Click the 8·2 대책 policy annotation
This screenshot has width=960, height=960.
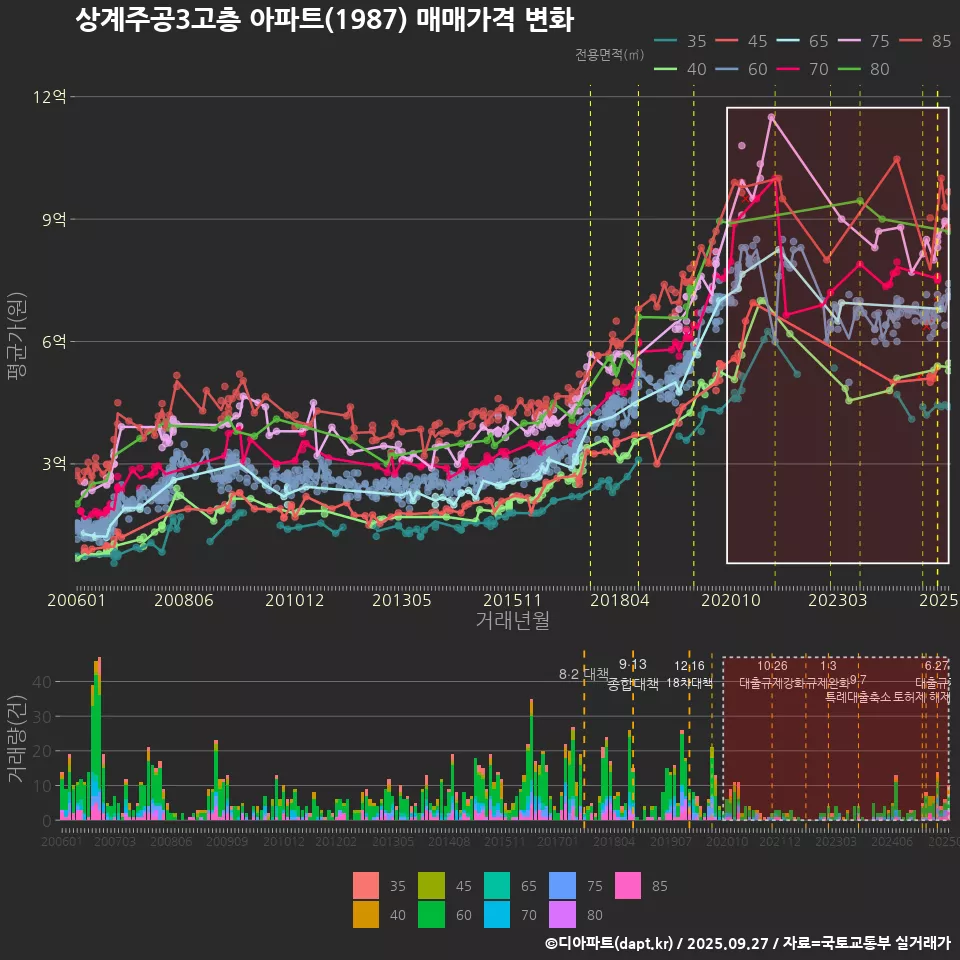pyautogui.click(x=584, y=673)
